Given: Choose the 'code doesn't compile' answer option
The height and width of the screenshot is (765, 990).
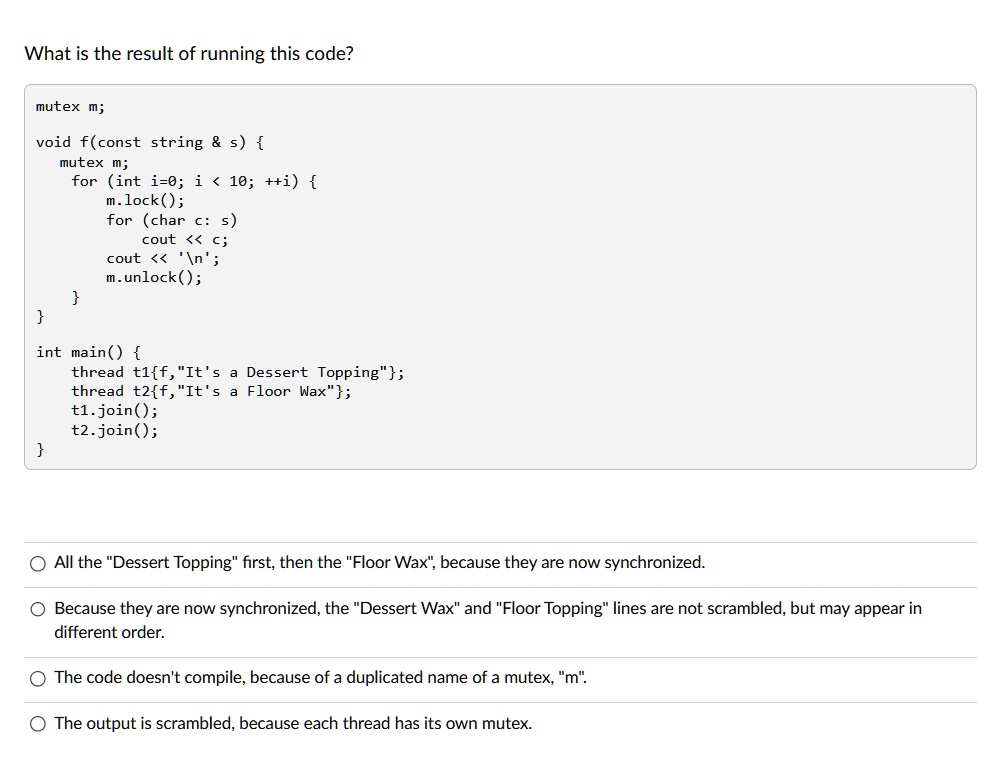Looking at the screenshot, I should pos(37,678).
